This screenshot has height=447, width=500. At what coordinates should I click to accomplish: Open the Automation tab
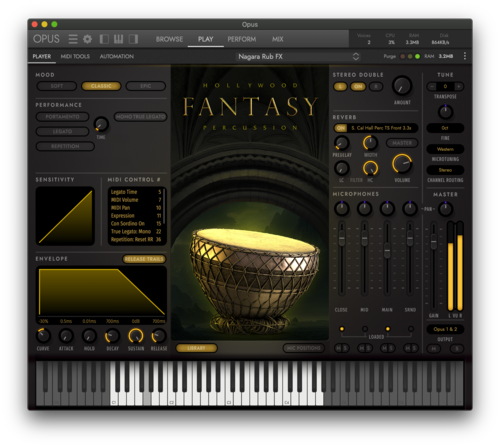117,56
